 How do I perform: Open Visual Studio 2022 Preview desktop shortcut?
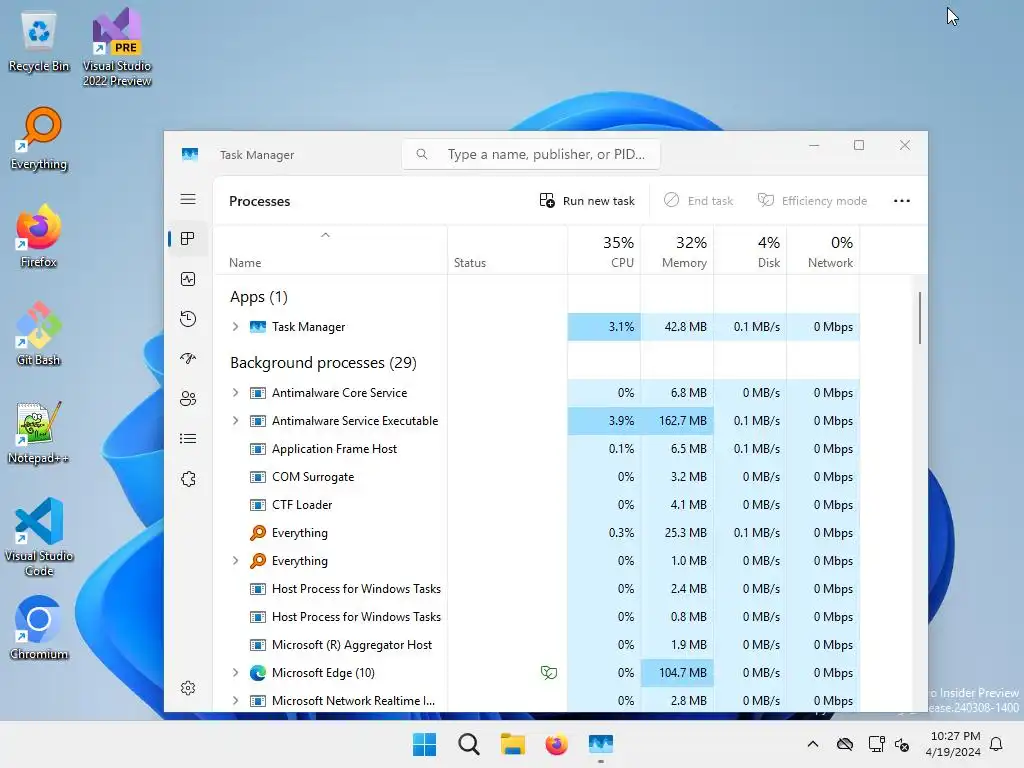pos(117,47)
